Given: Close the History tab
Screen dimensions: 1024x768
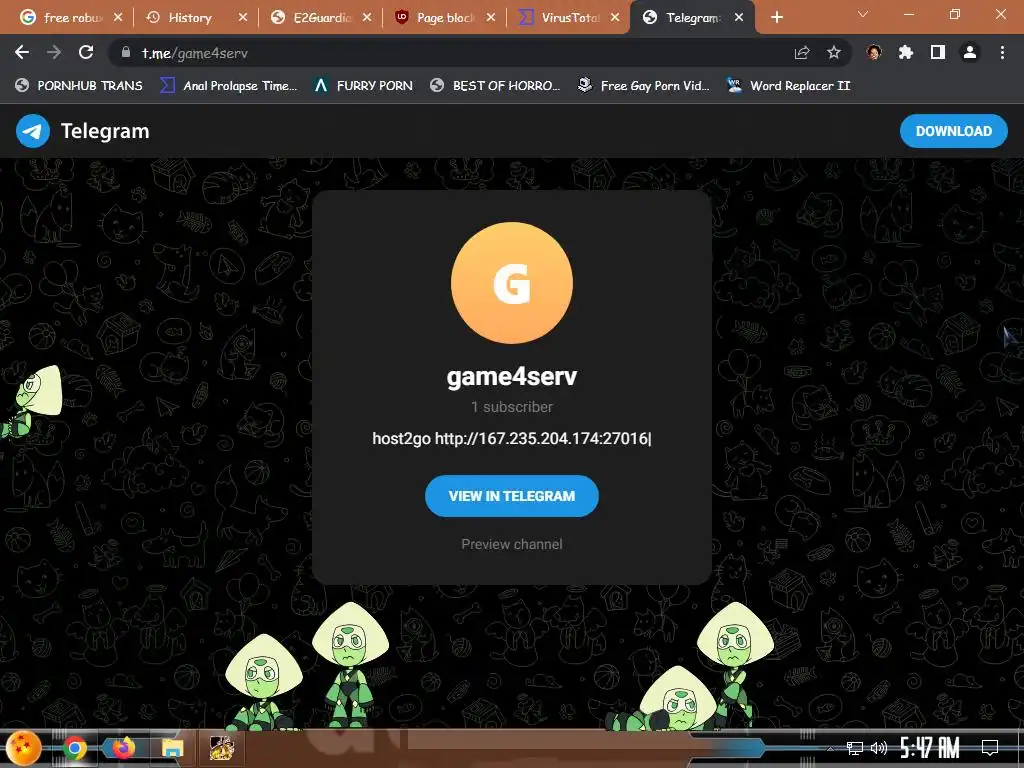Looking at the screenshot, I should click(x=243, y=18).
